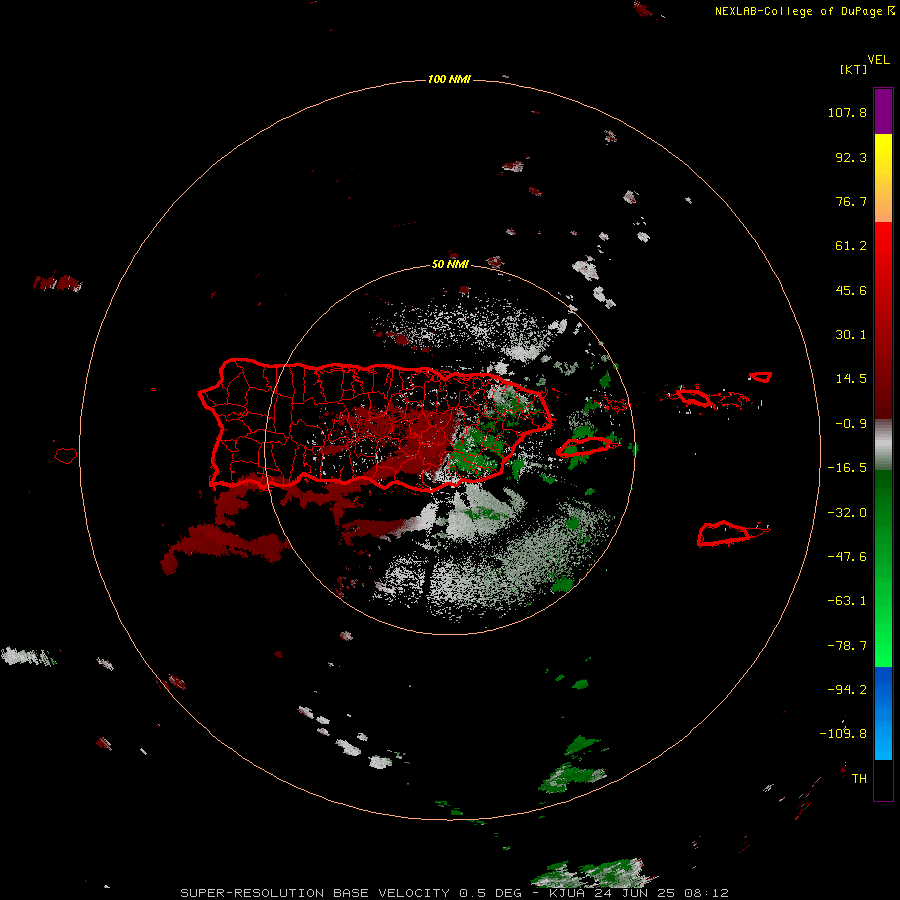Click the small Mona island outline at far west

point(66,456)
